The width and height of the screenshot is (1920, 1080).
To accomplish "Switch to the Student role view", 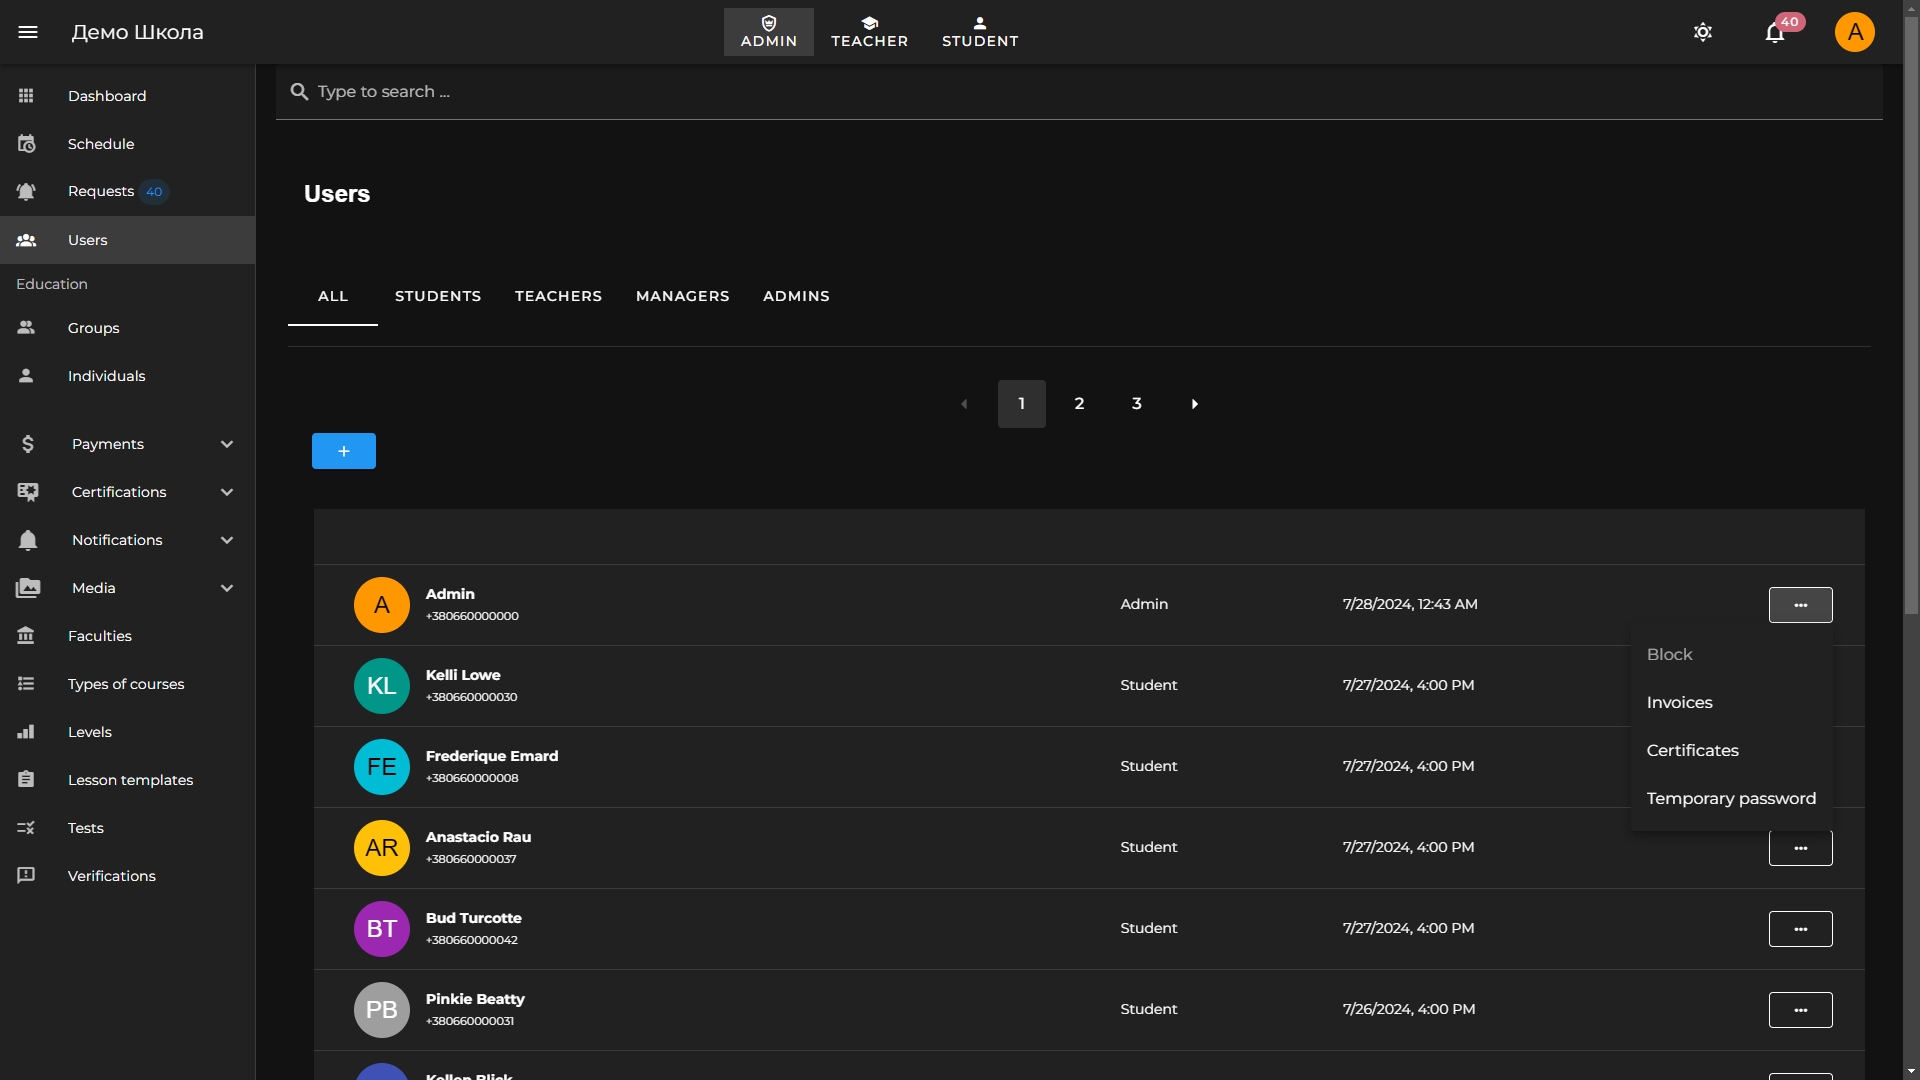I will point(980,32).
